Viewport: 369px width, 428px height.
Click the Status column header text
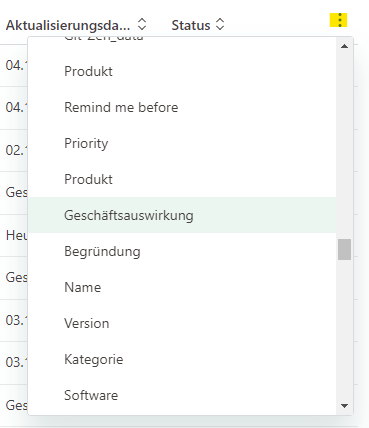point(191,25)
